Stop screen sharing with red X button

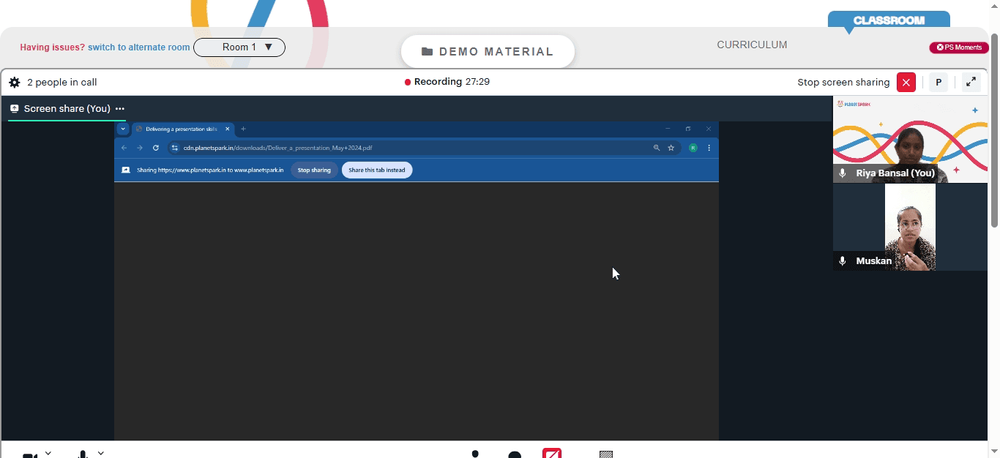[906, 82]
